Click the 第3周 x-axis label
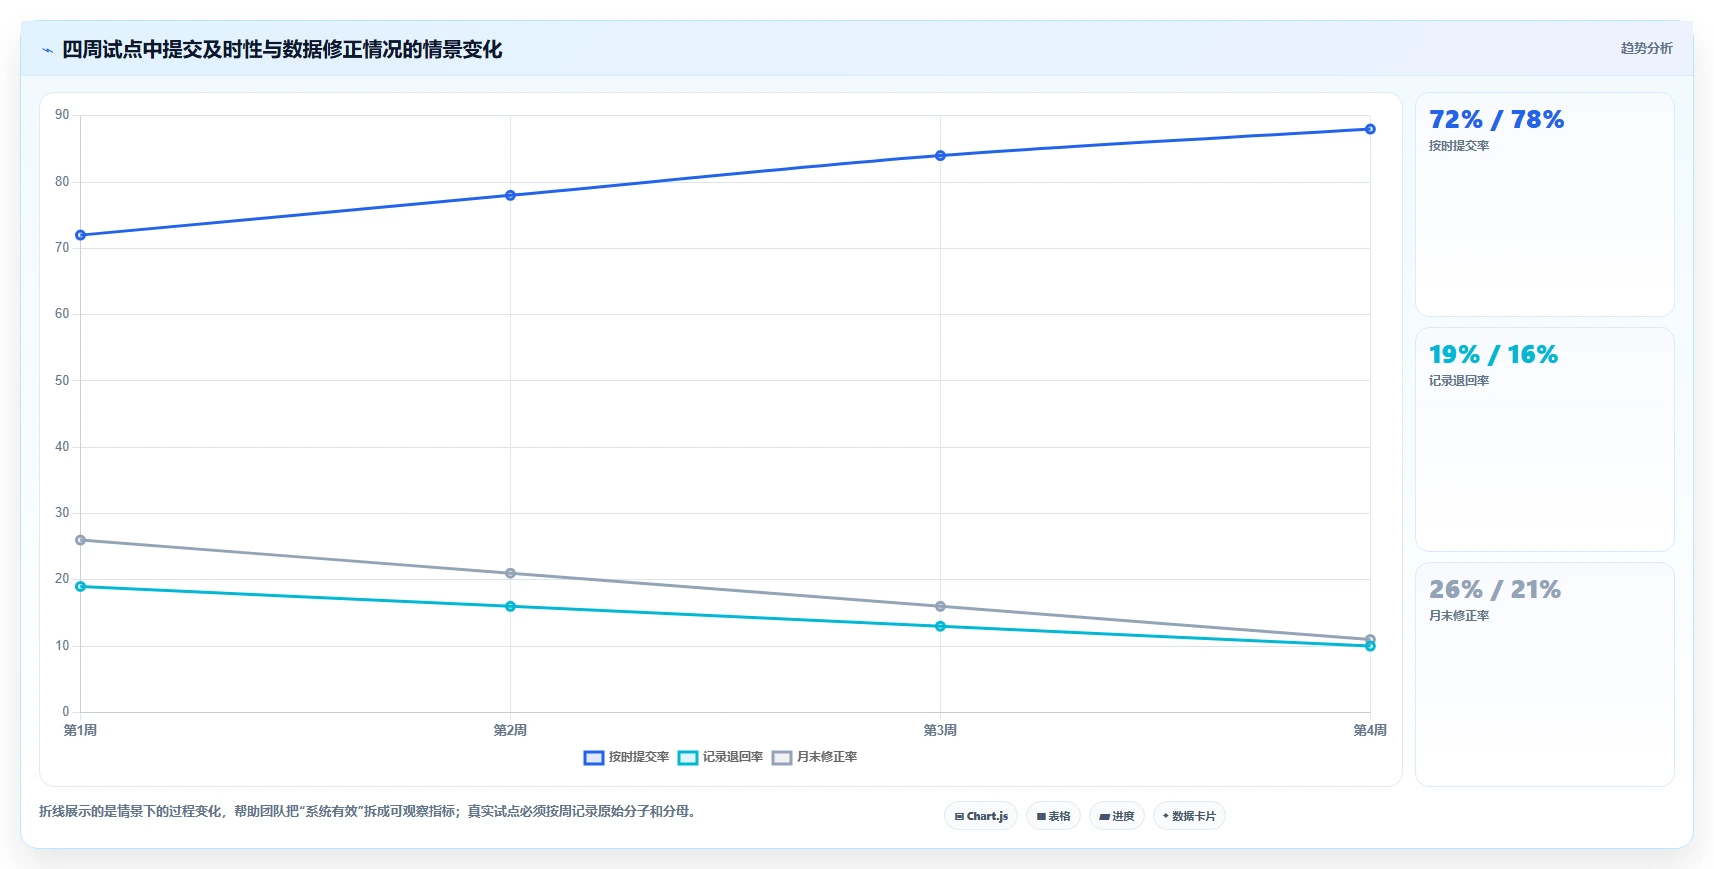 point(940,730)
